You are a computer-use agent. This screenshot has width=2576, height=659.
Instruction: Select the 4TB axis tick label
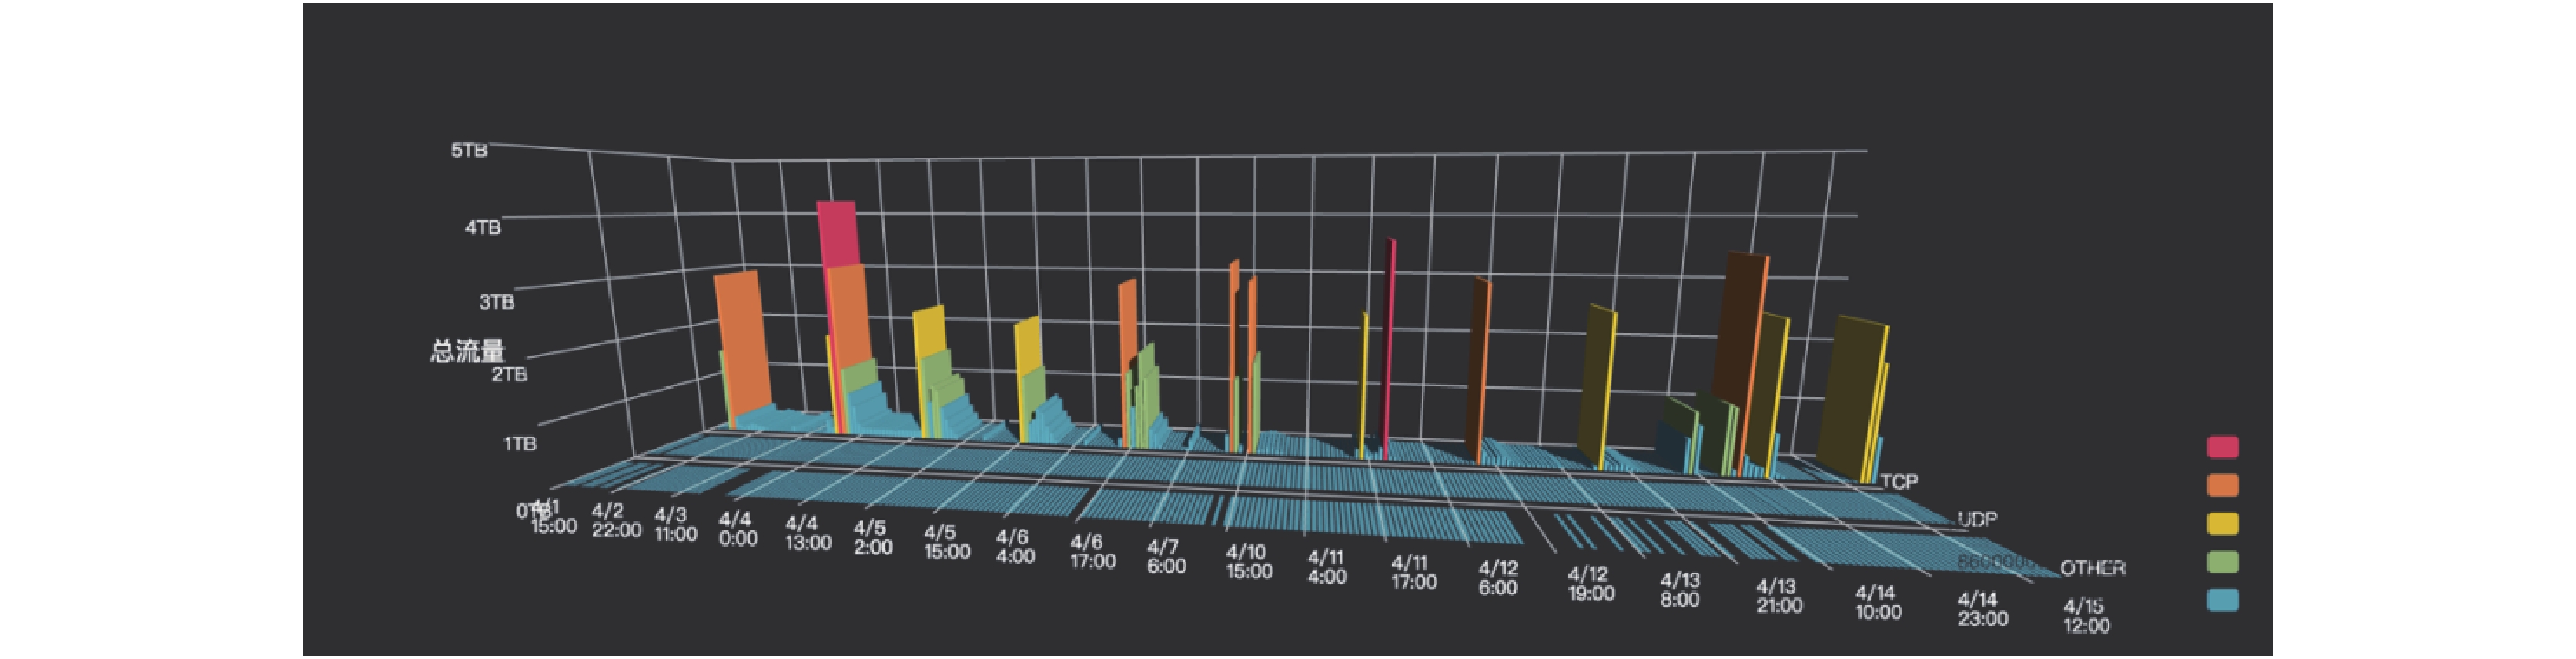(482, 227)
